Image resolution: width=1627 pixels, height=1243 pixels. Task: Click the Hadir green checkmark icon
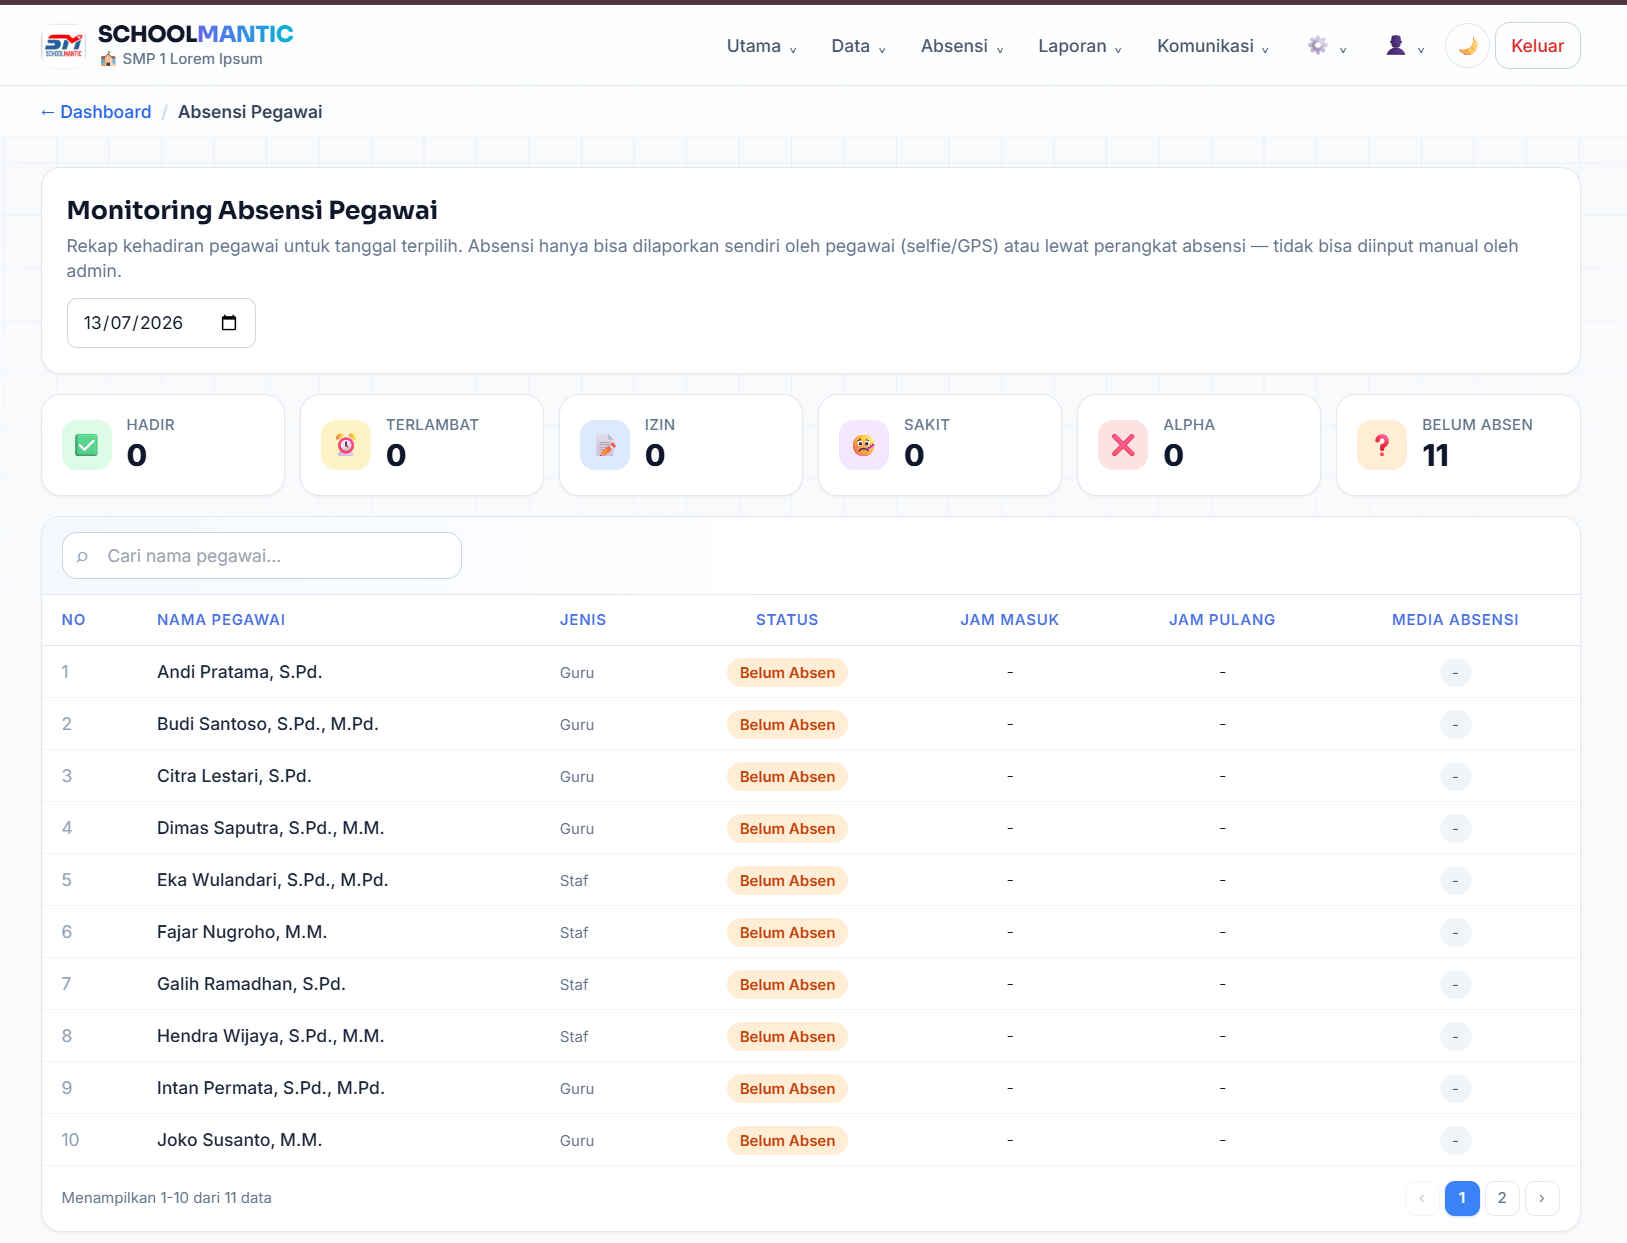point(87,445)
